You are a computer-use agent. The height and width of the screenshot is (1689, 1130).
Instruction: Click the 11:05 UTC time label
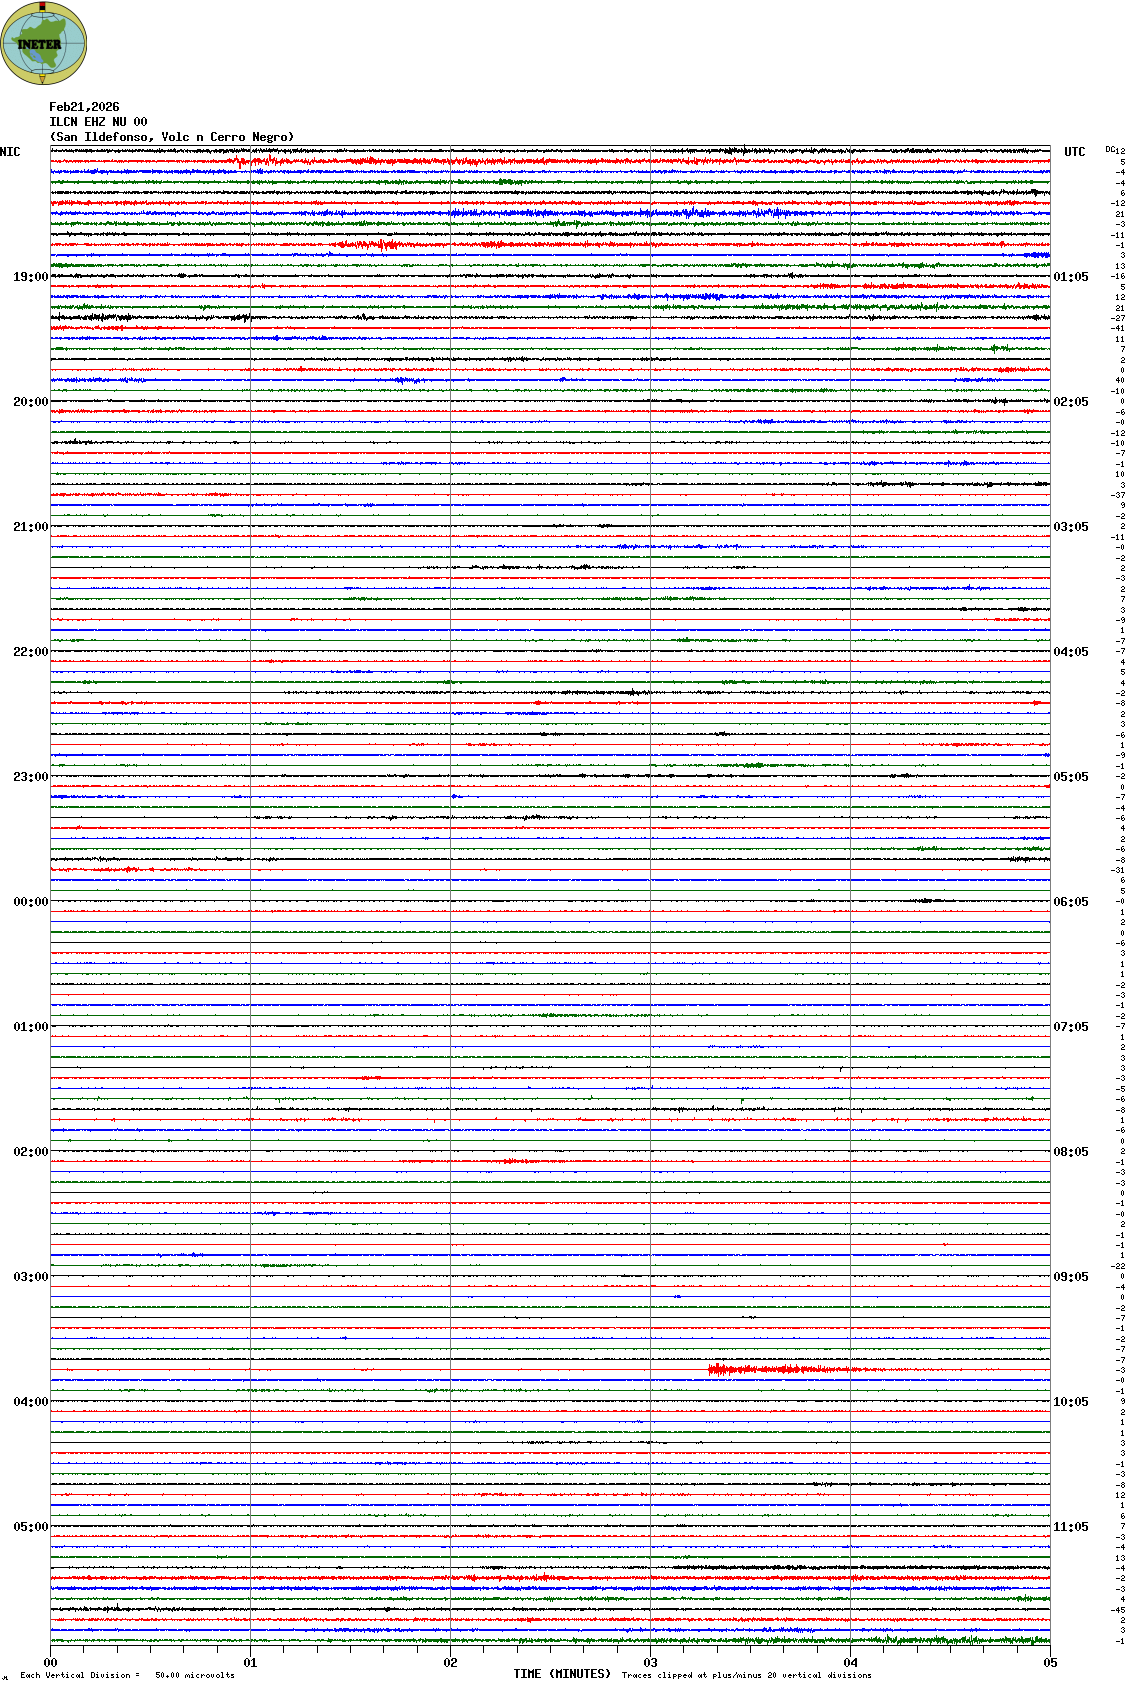pos(1071,1527)
